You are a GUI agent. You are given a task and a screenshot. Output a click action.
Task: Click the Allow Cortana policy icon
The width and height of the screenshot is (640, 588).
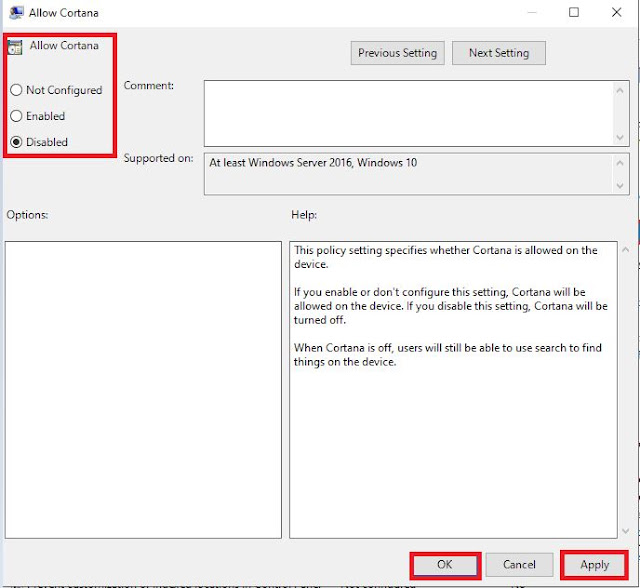pyautogui.click(x=15, y=47)
